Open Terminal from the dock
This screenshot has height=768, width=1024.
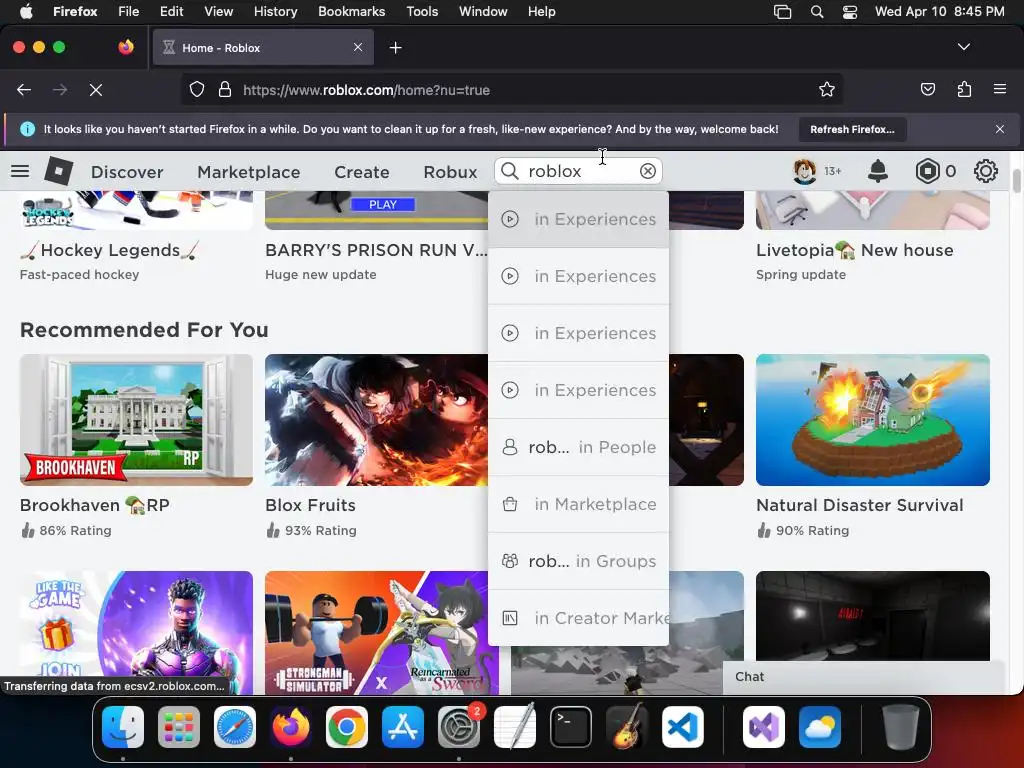[571, 727]
